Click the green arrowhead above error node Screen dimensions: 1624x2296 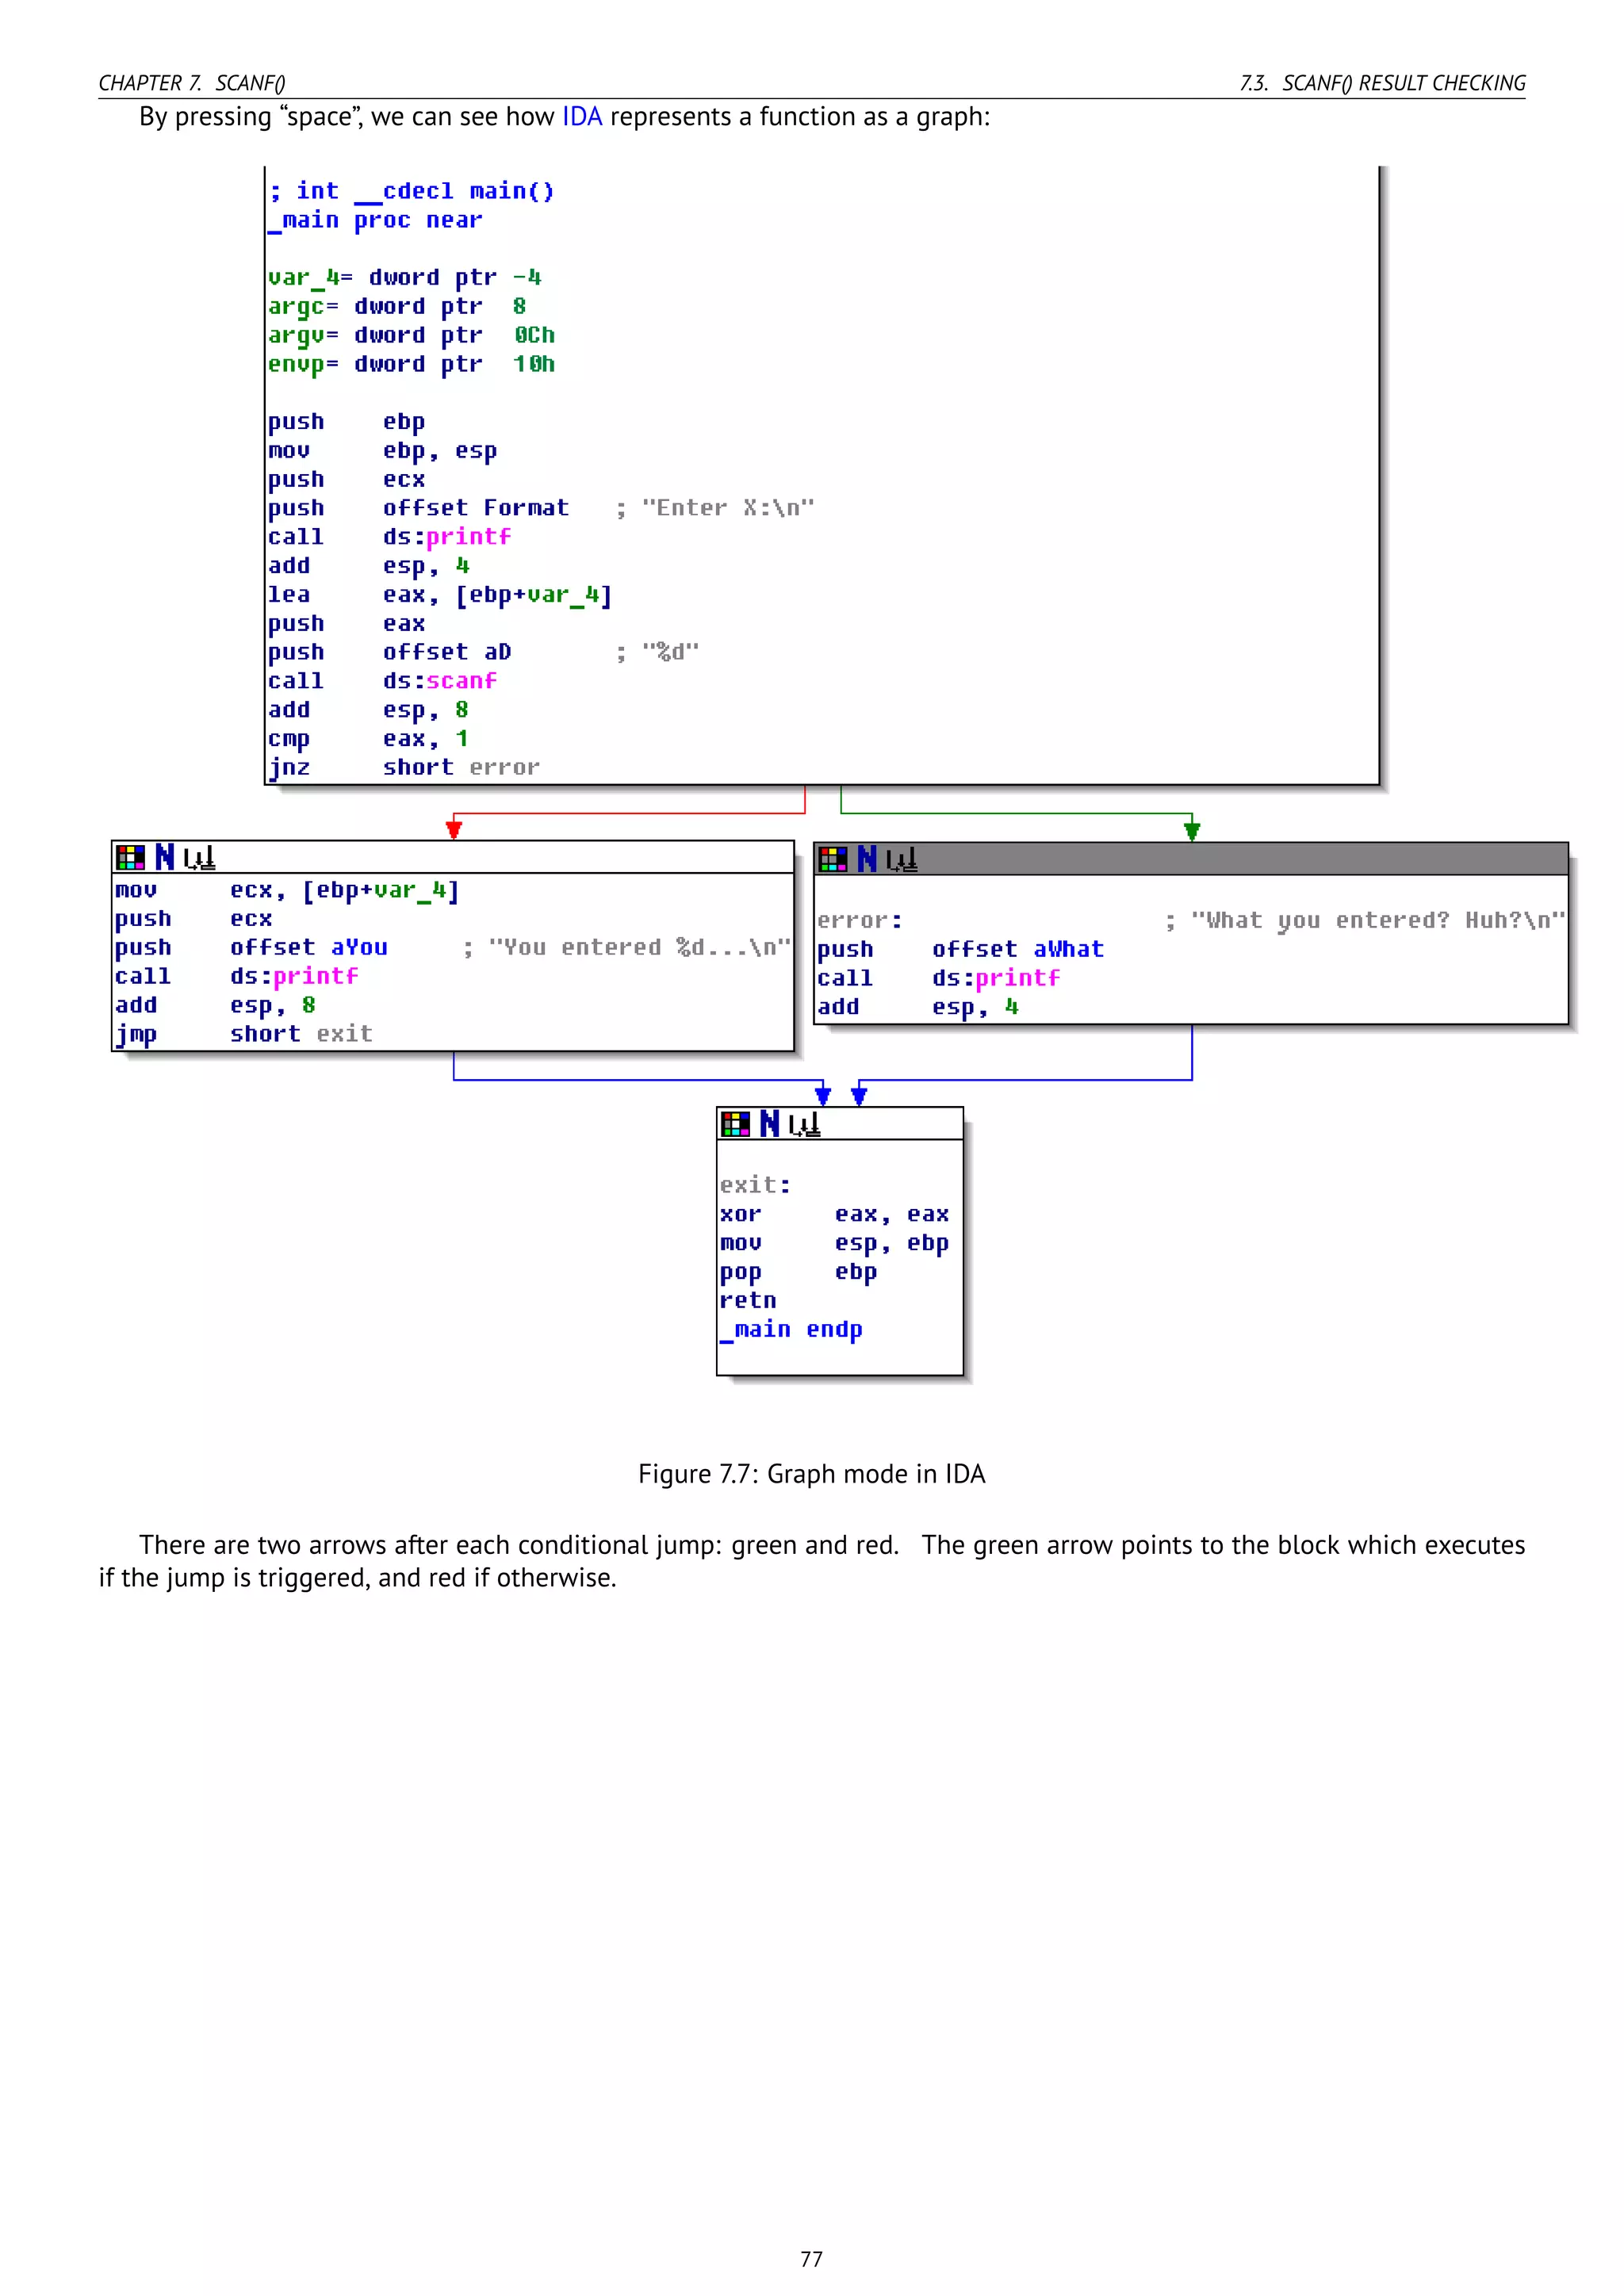click(x=1192, y=830)
